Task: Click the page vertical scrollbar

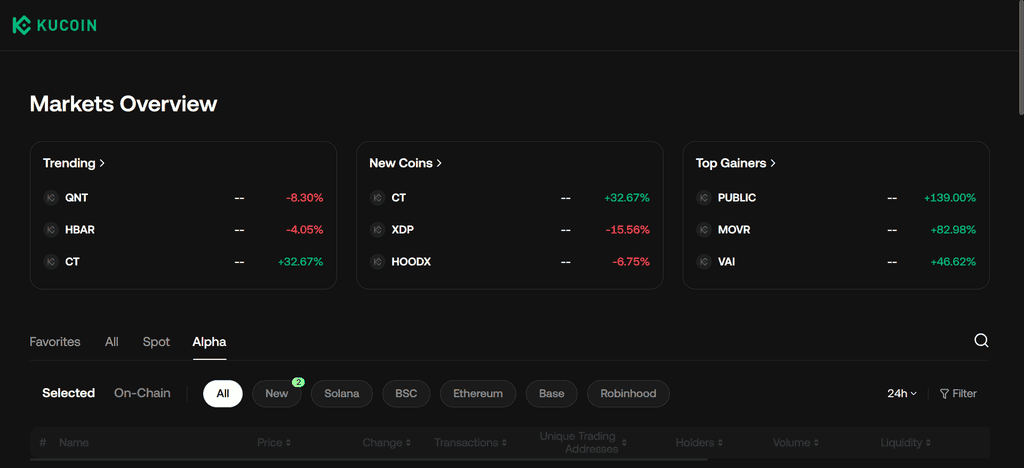Action: pos(1020,57)
